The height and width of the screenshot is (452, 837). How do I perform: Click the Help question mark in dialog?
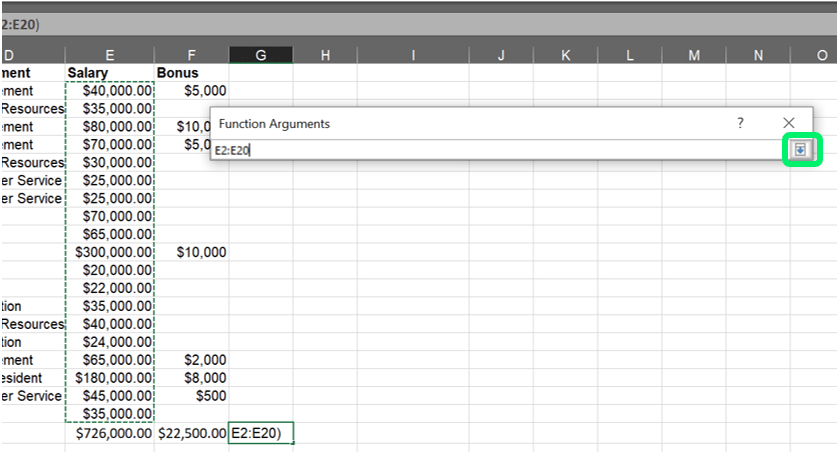(740, 123)
